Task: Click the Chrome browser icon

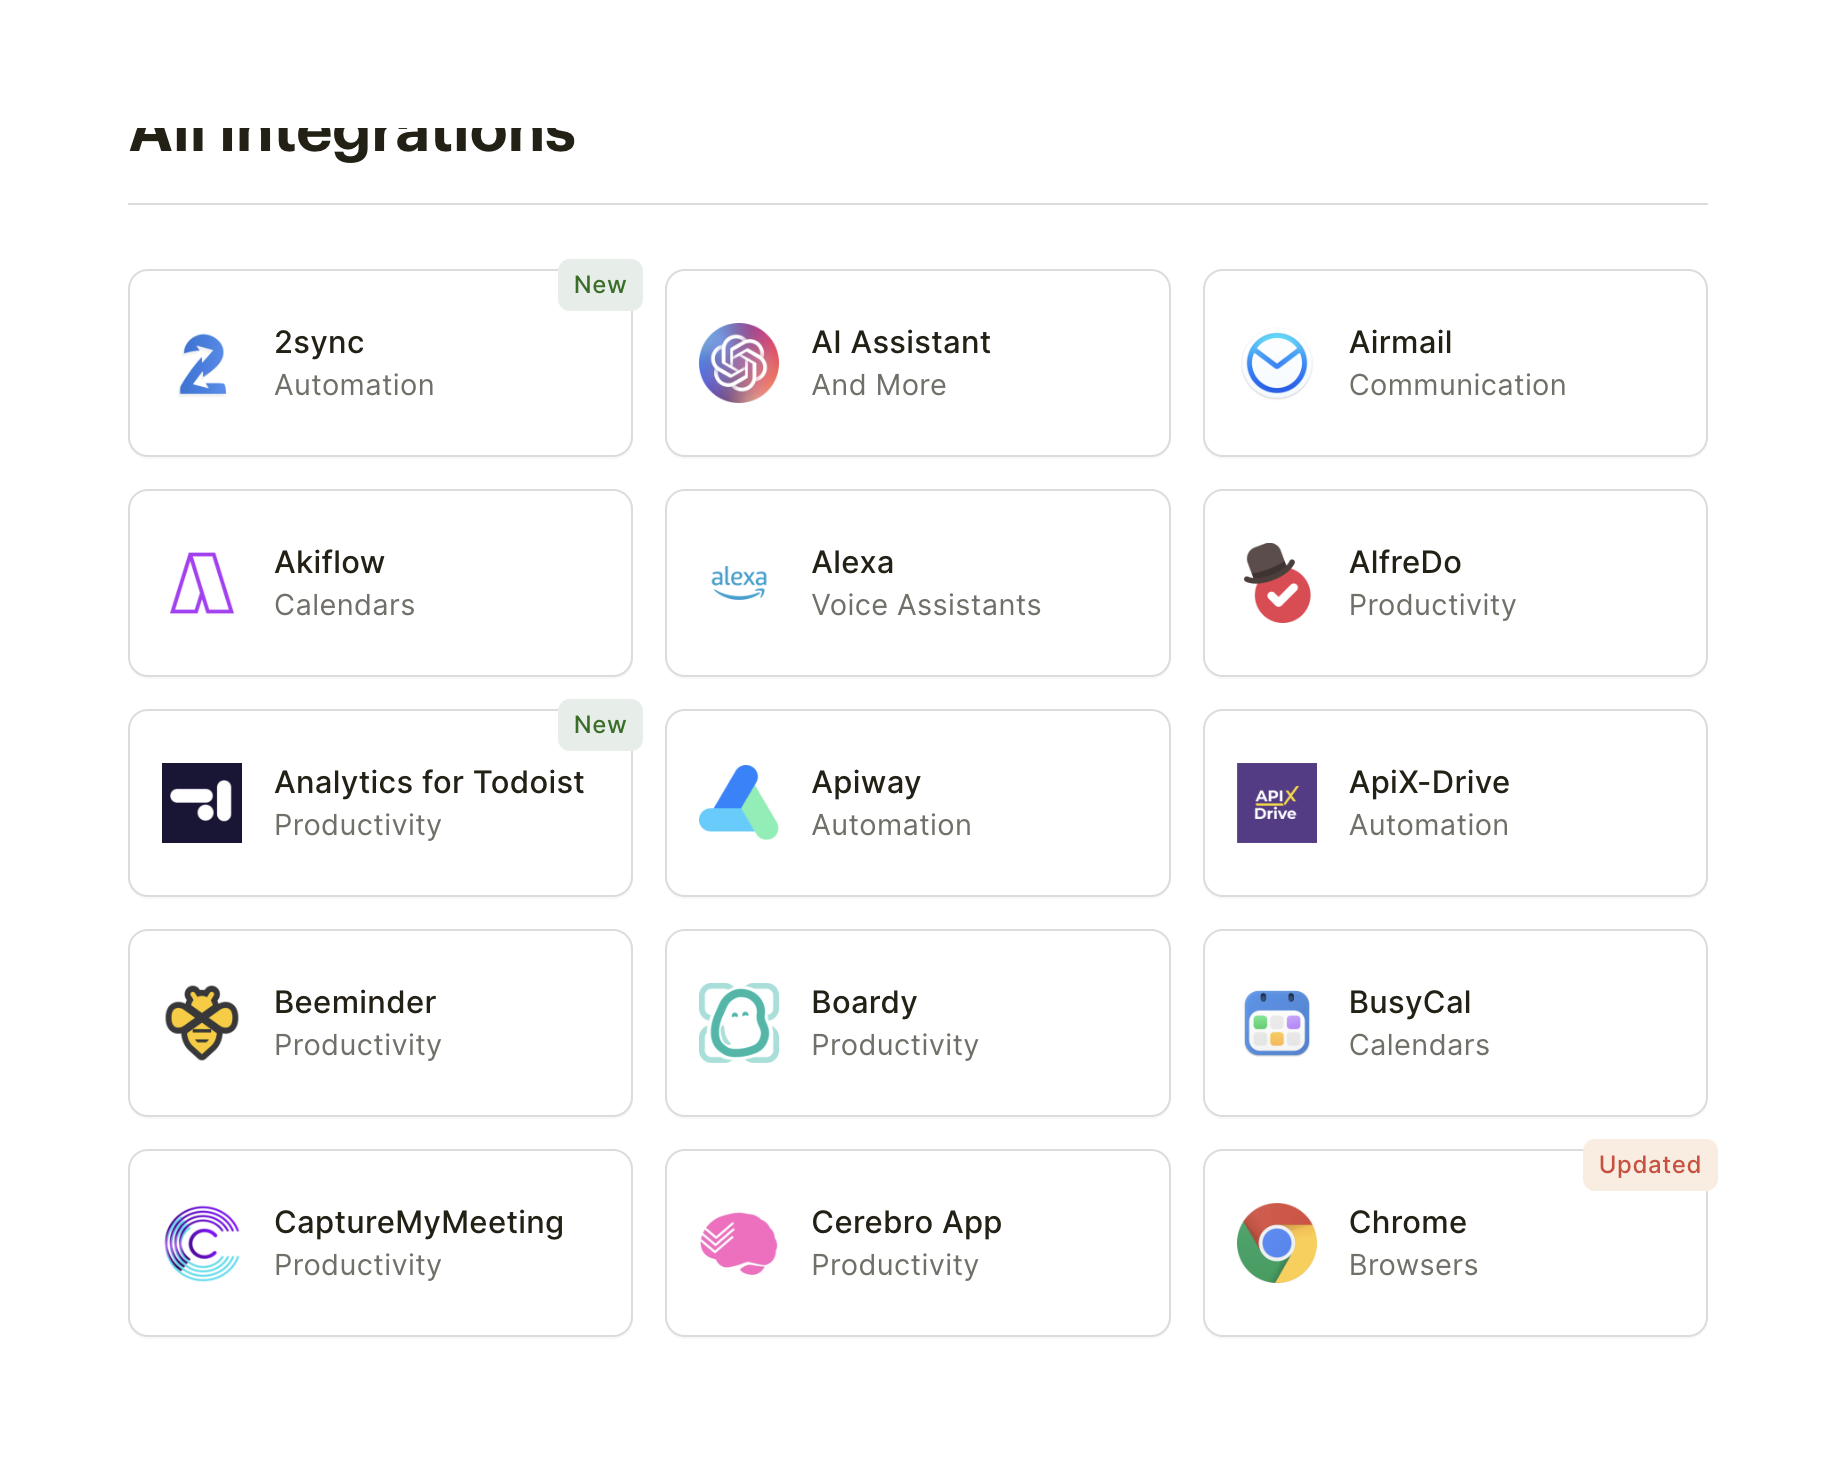Action: pyautogui.click(x=1276, y=1244)
